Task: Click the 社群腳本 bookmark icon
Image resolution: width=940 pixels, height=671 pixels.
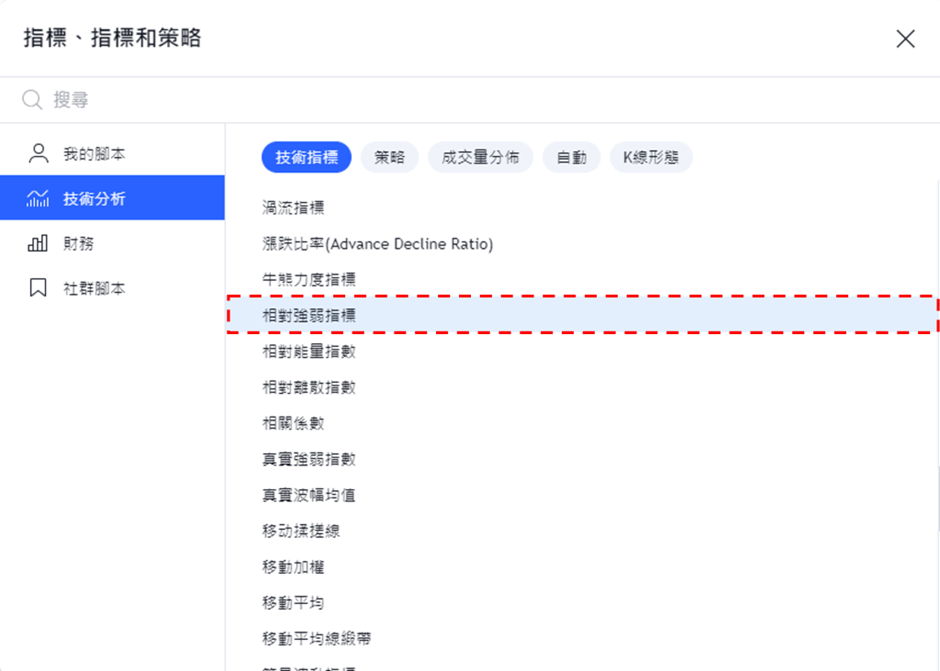Action: pos(38,288)
